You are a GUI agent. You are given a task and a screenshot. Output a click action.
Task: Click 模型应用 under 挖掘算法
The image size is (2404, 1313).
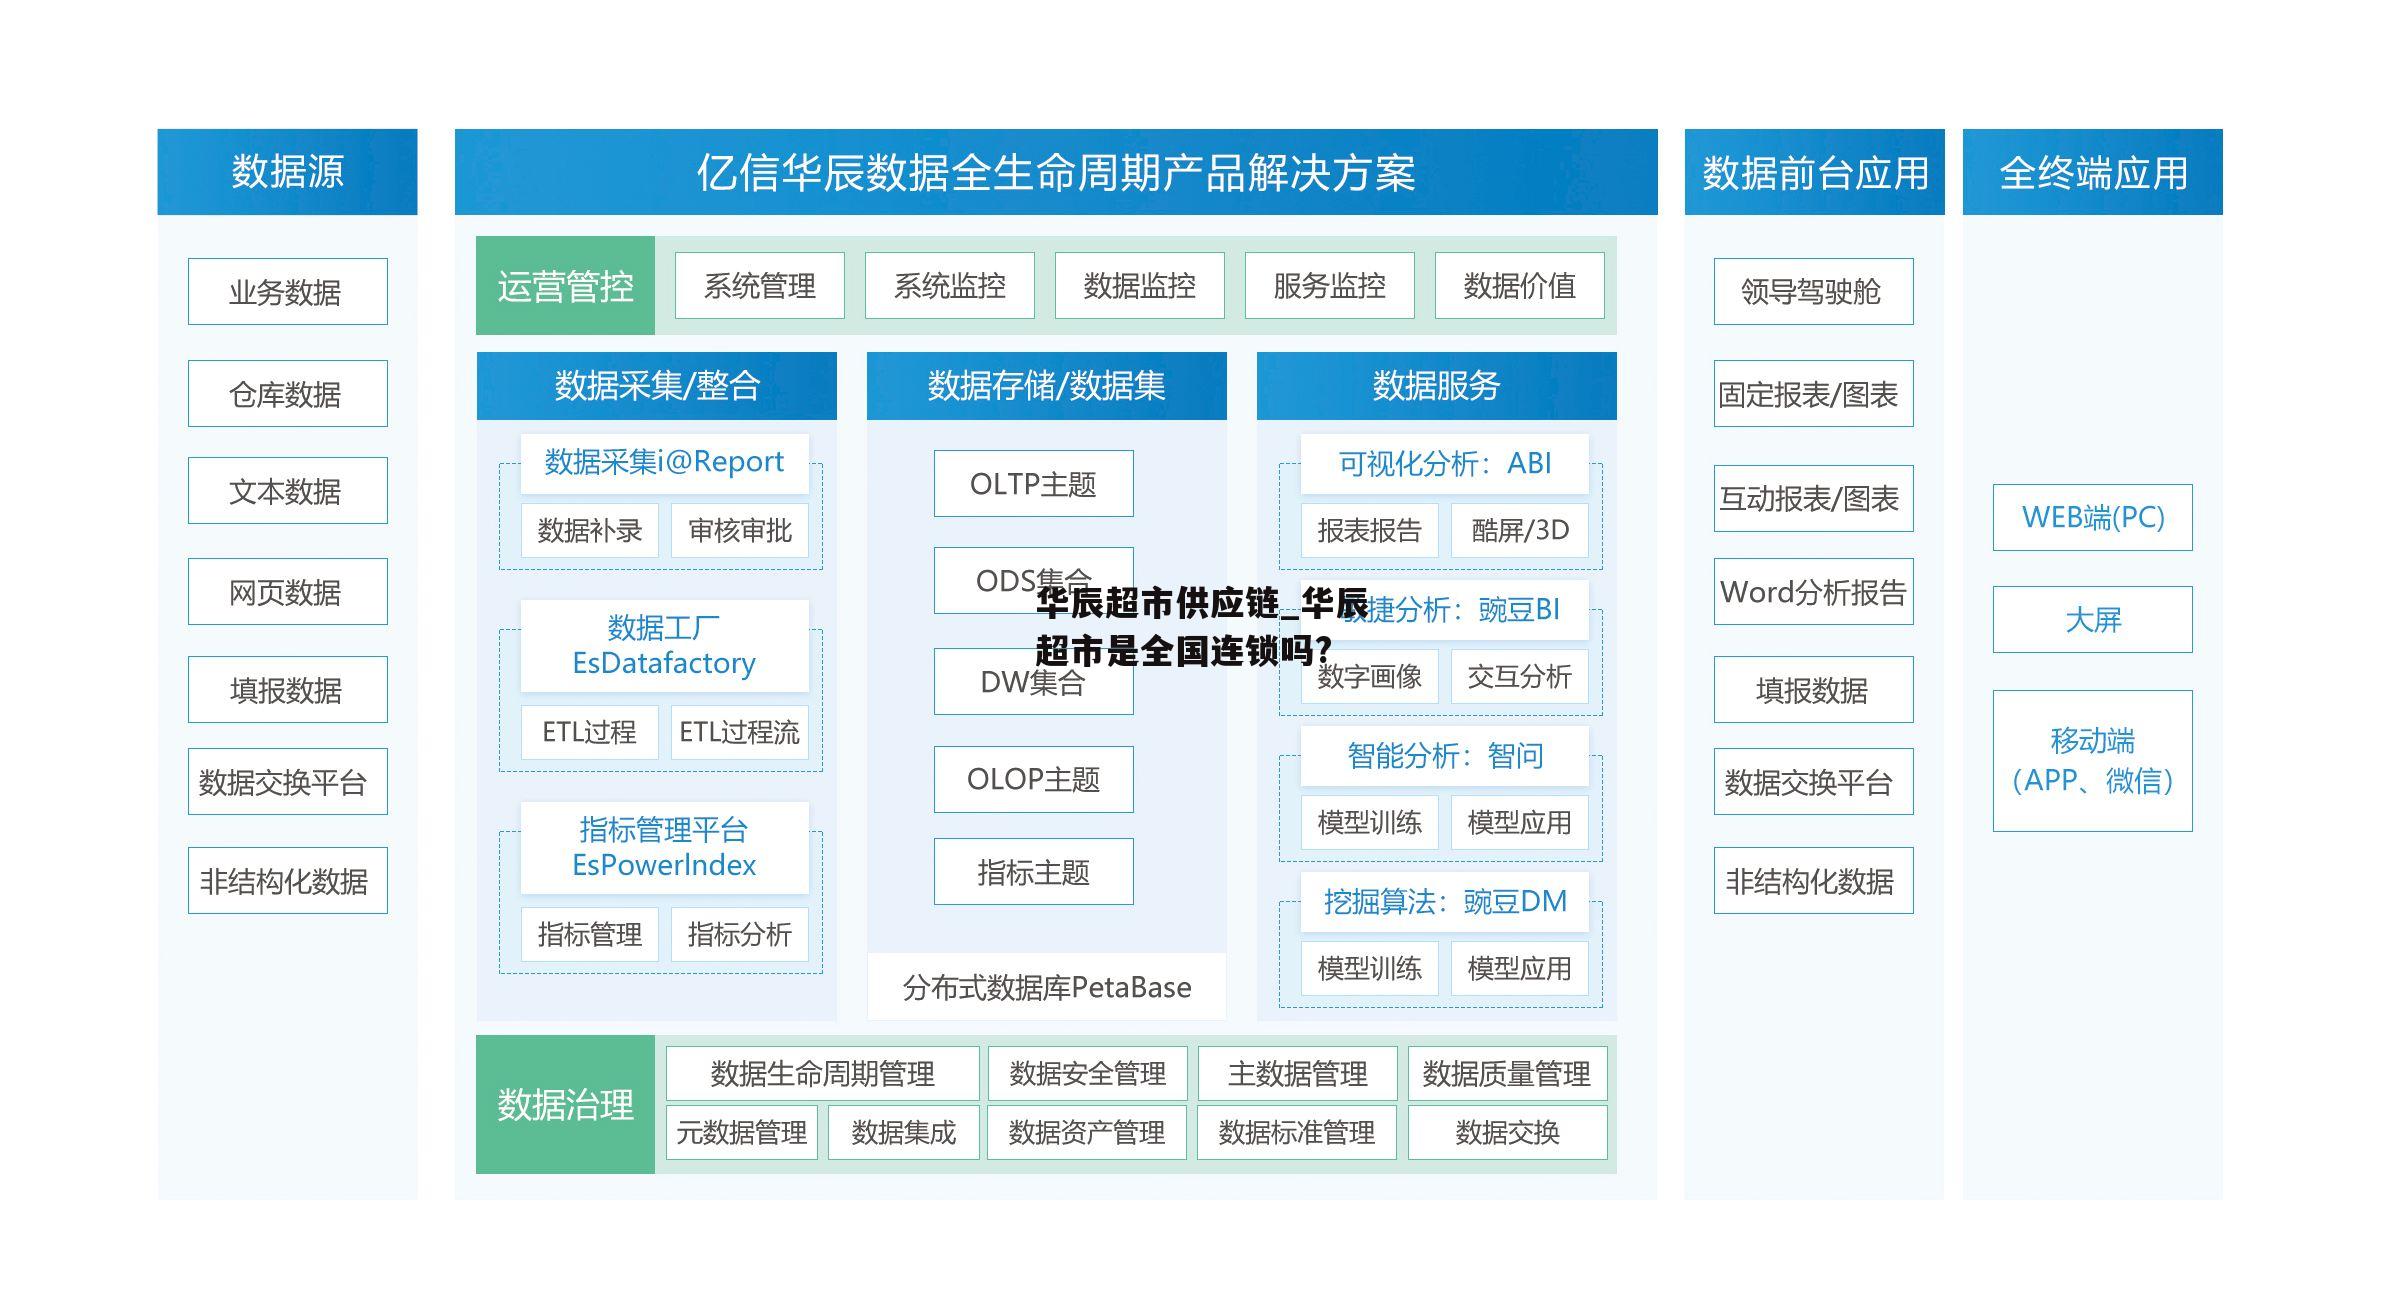point(1520,968)
